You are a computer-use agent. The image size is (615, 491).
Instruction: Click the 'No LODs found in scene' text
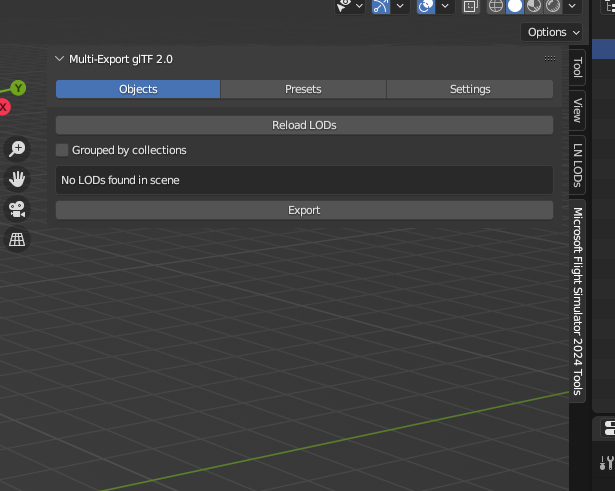point(120,180)
